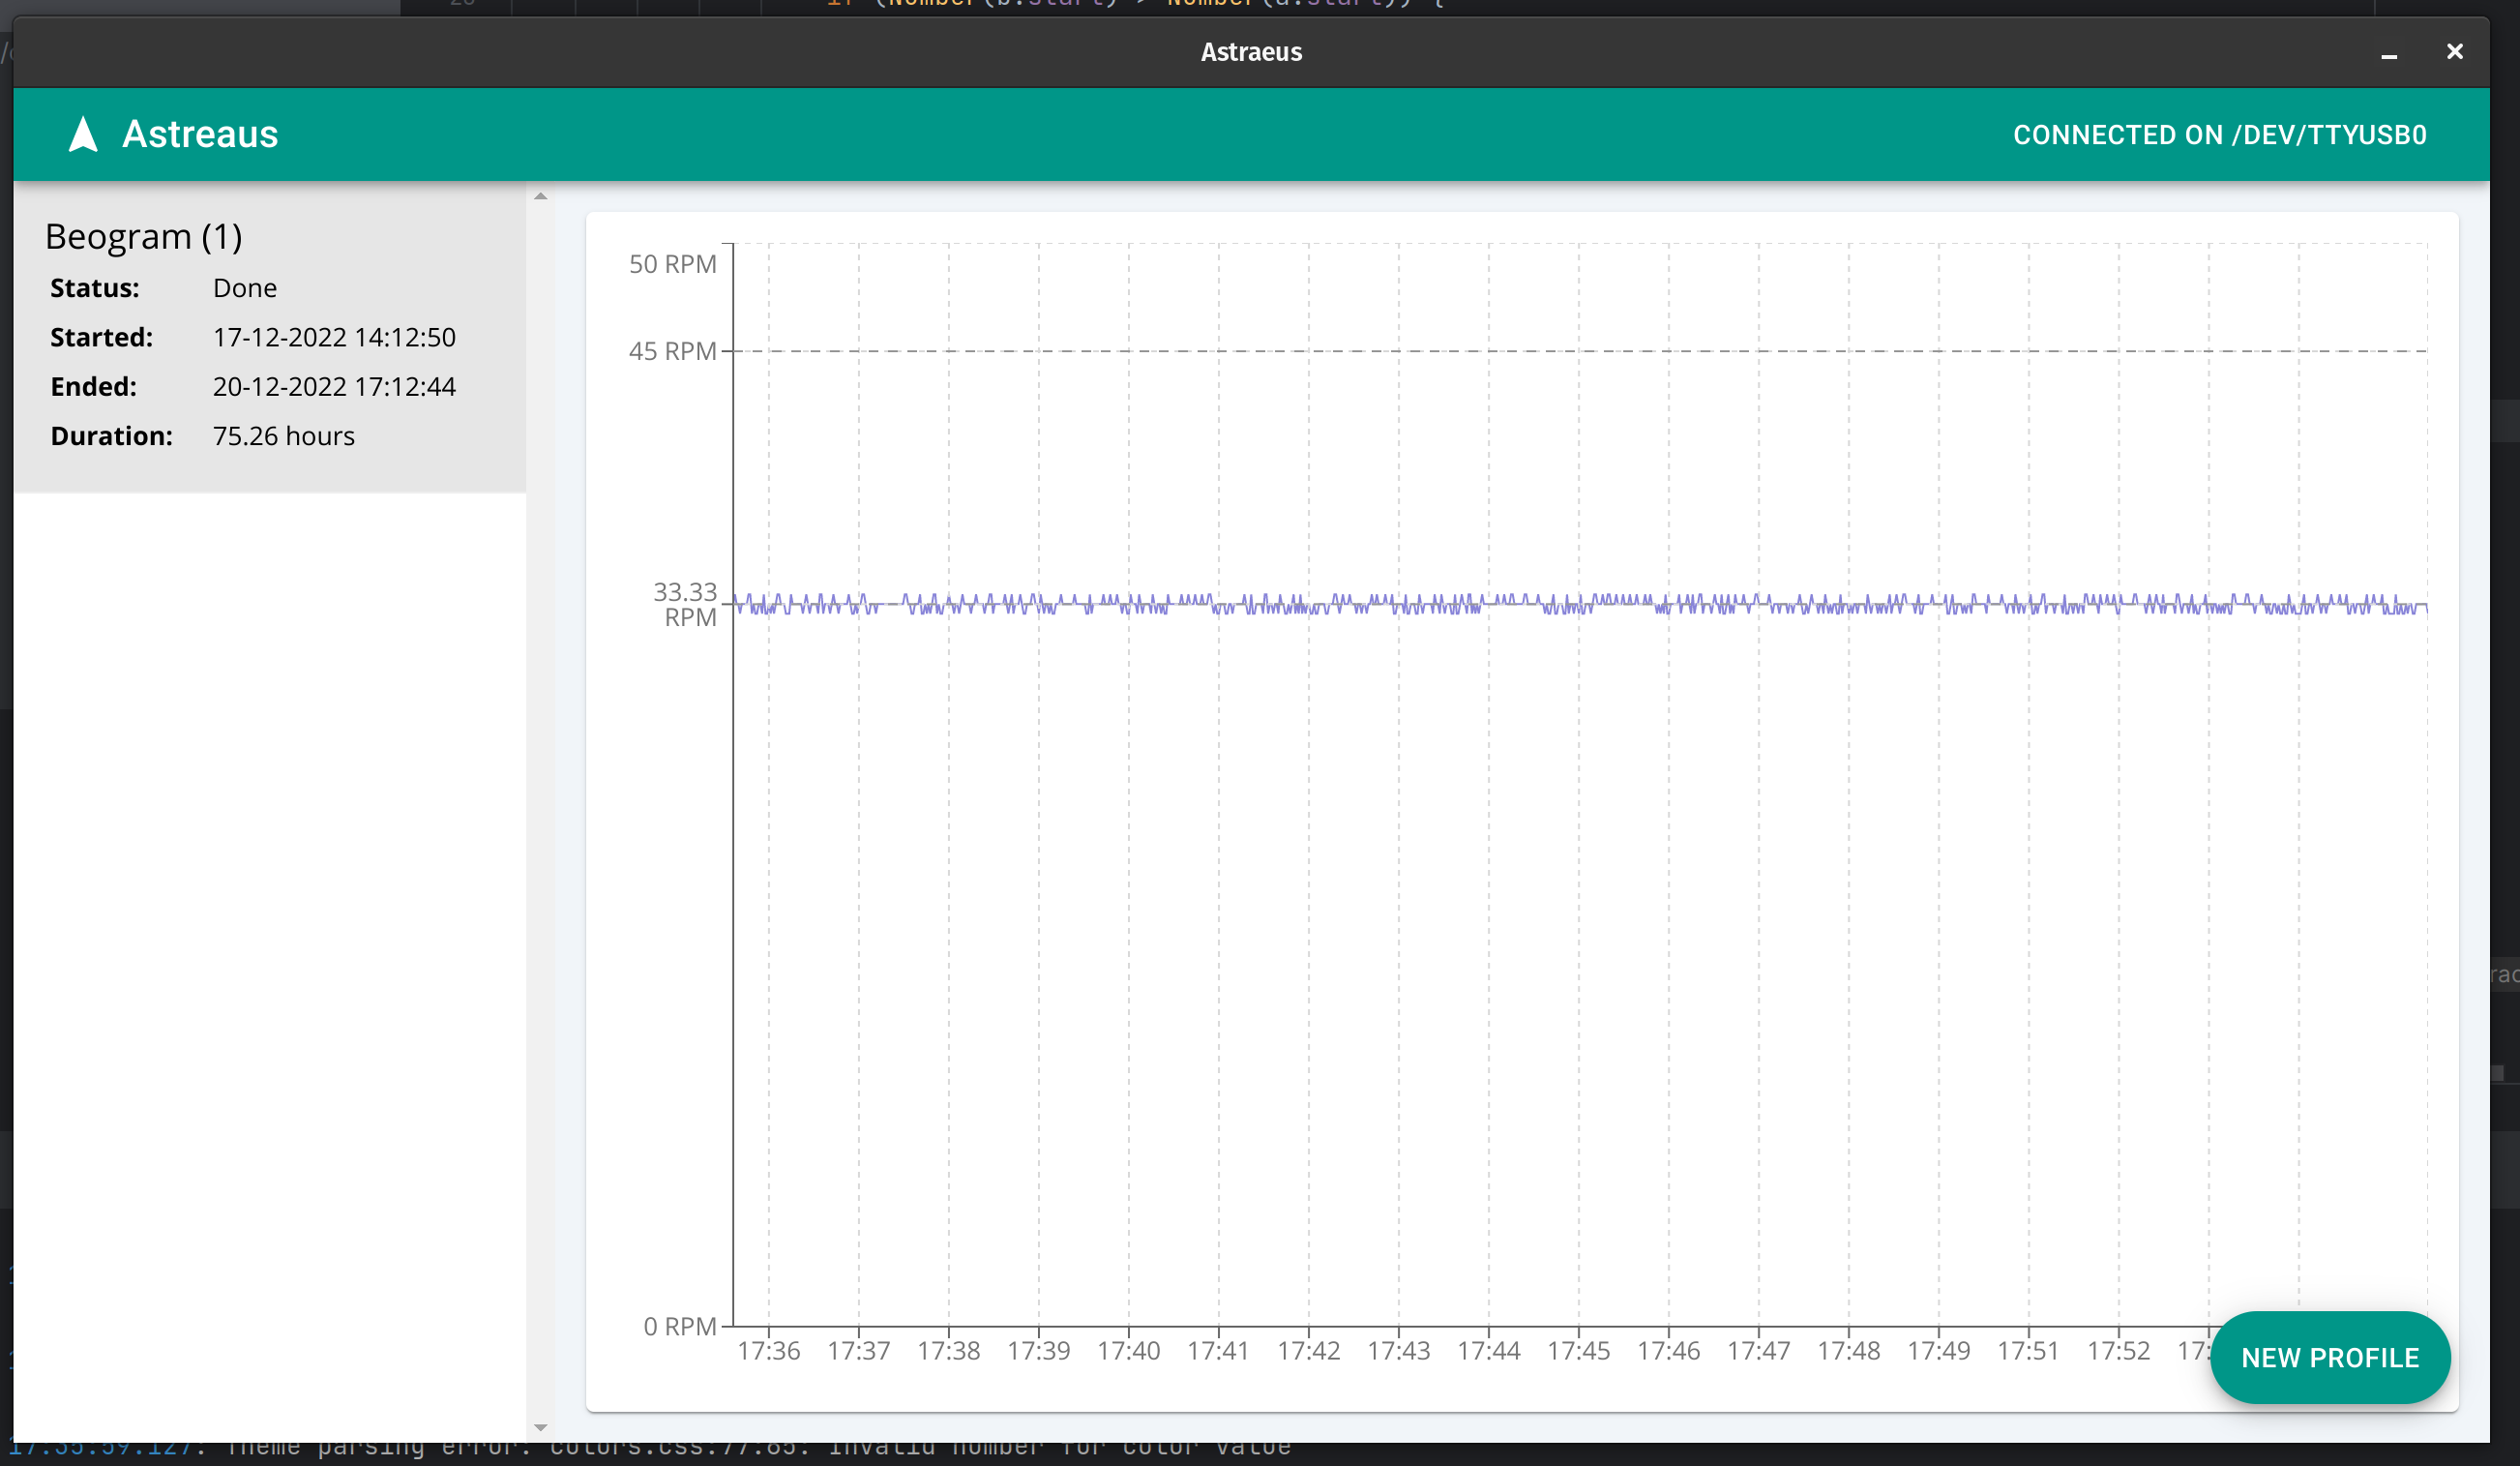Click the New Profile button
The width and height of the screenshot is (2520, 1466).
pos(2330,1358)
